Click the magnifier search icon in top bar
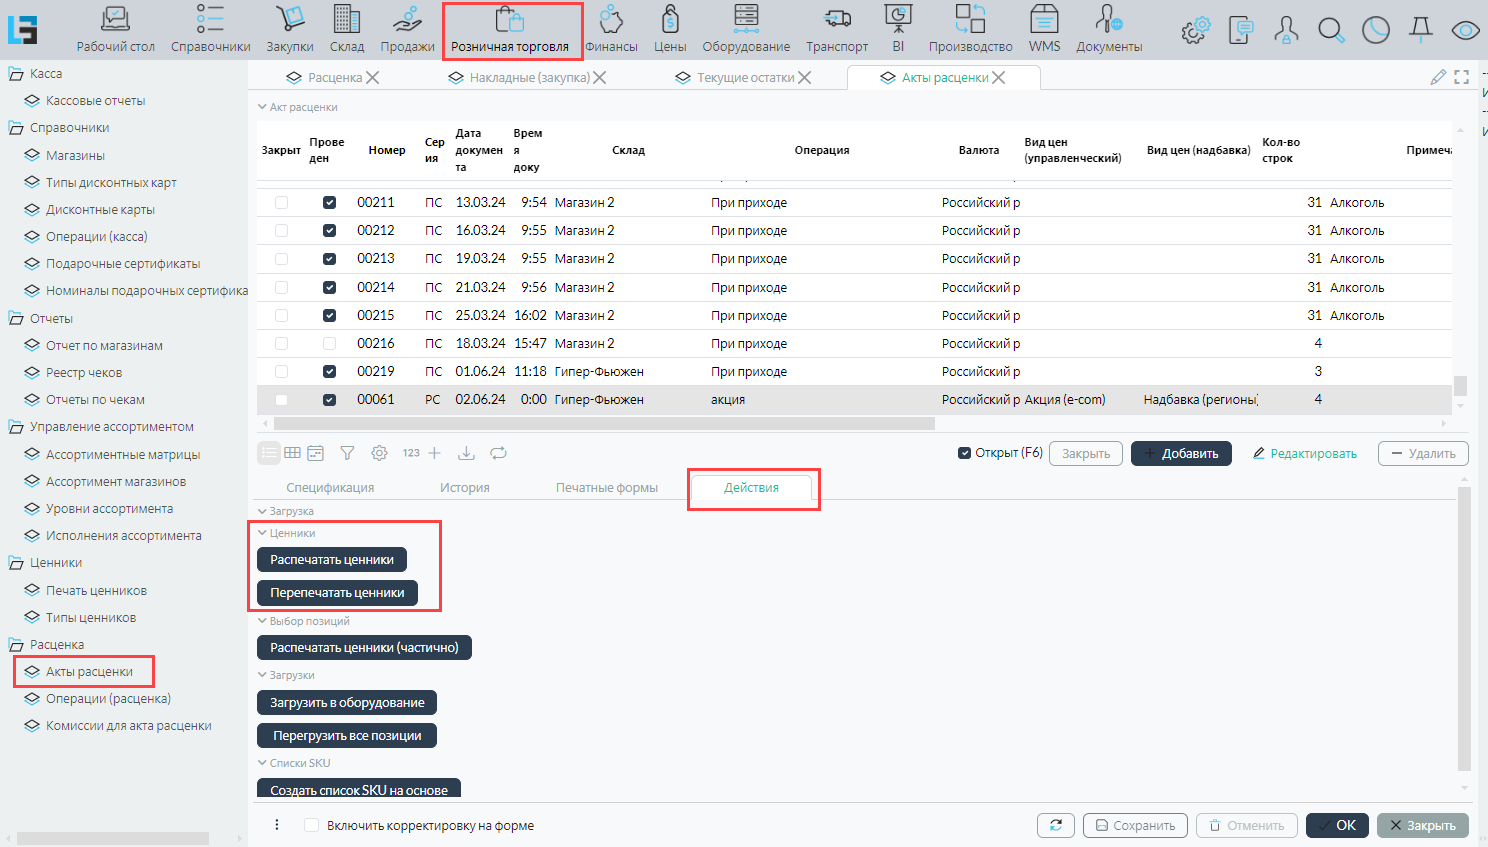The width and height of the screenshot is (1488, 847). 1331,31
